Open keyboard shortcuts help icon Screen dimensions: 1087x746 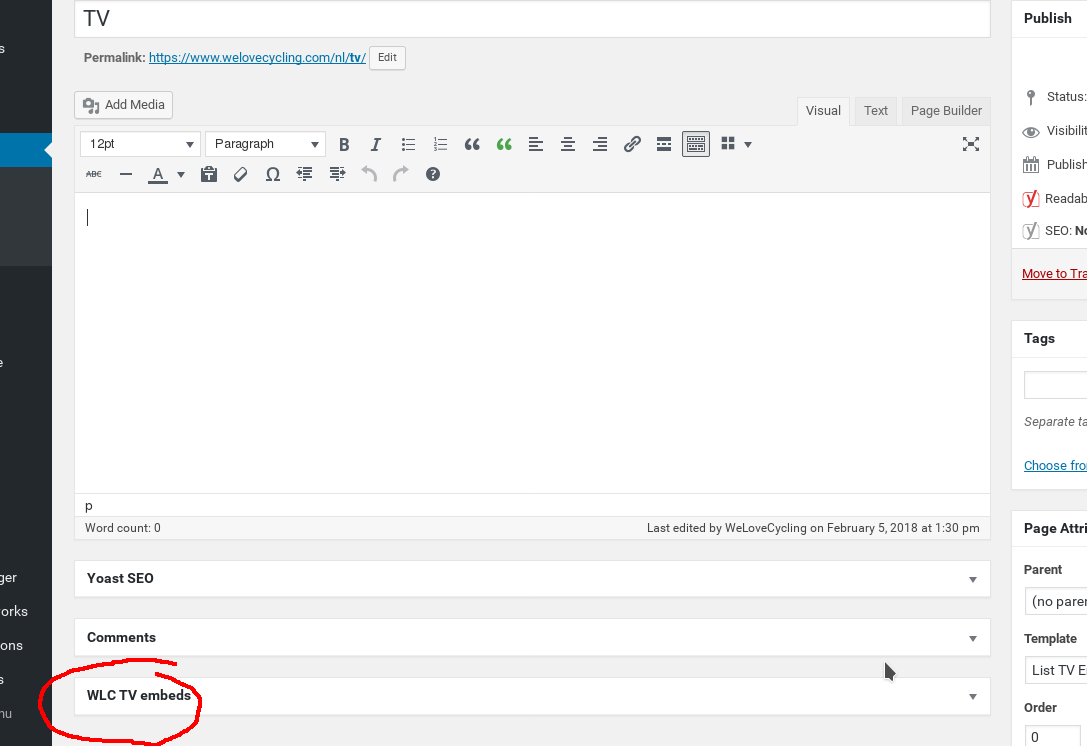433,174
